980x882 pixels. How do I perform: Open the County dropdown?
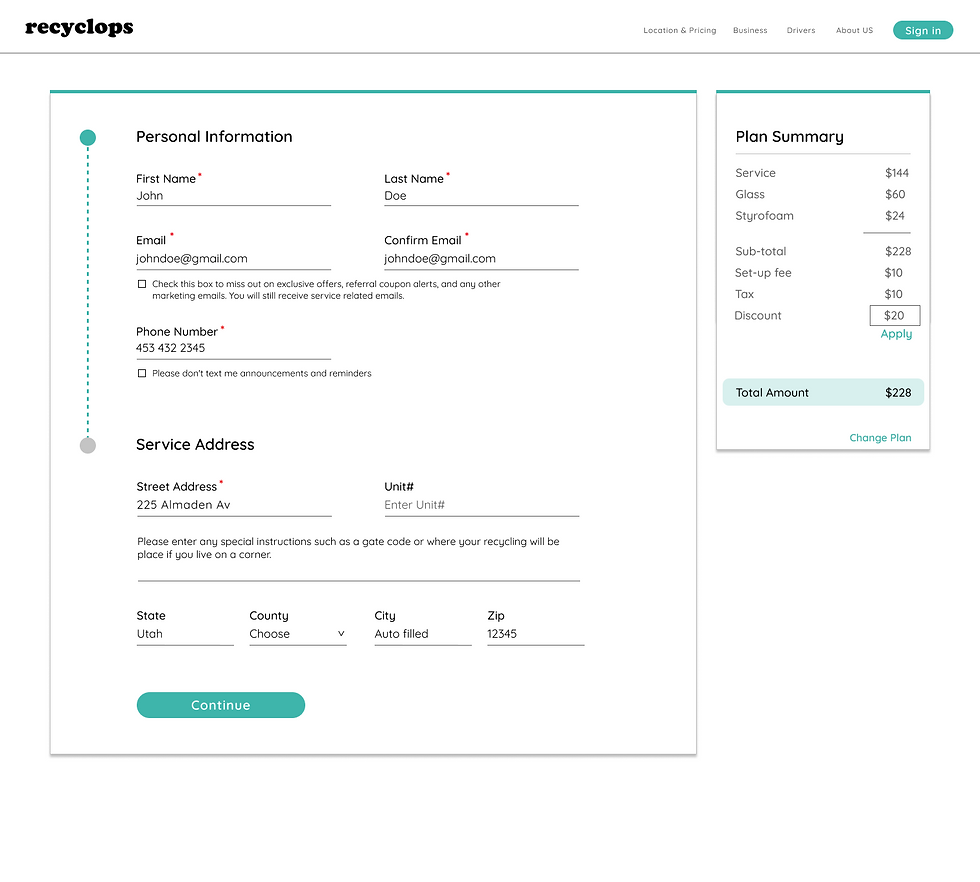point(295,633)
